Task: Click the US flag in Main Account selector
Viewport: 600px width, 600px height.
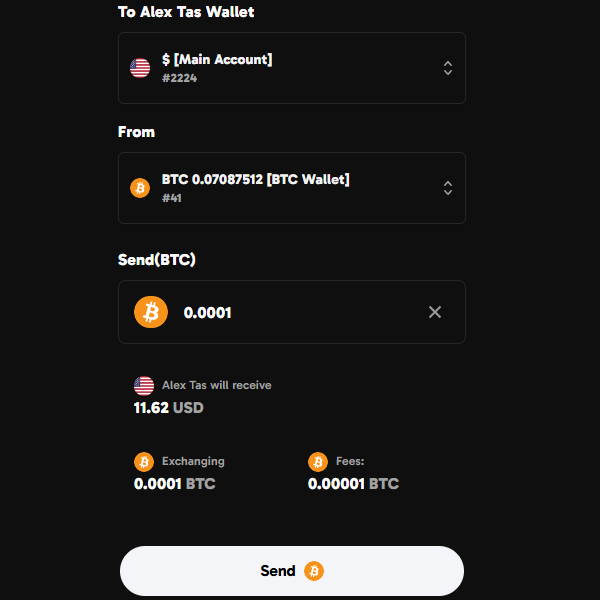Action: [x=140, y=68]
